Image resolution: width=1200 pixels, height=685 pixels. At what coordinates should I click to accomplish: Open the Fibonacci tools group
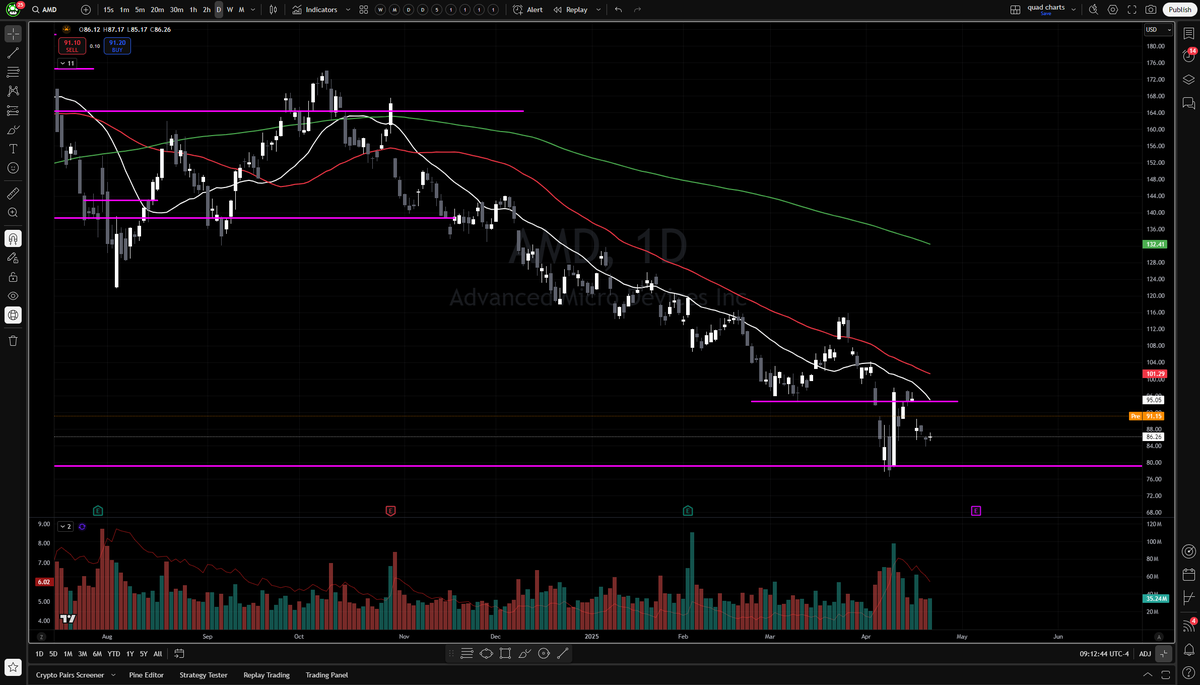click(13, 72)
